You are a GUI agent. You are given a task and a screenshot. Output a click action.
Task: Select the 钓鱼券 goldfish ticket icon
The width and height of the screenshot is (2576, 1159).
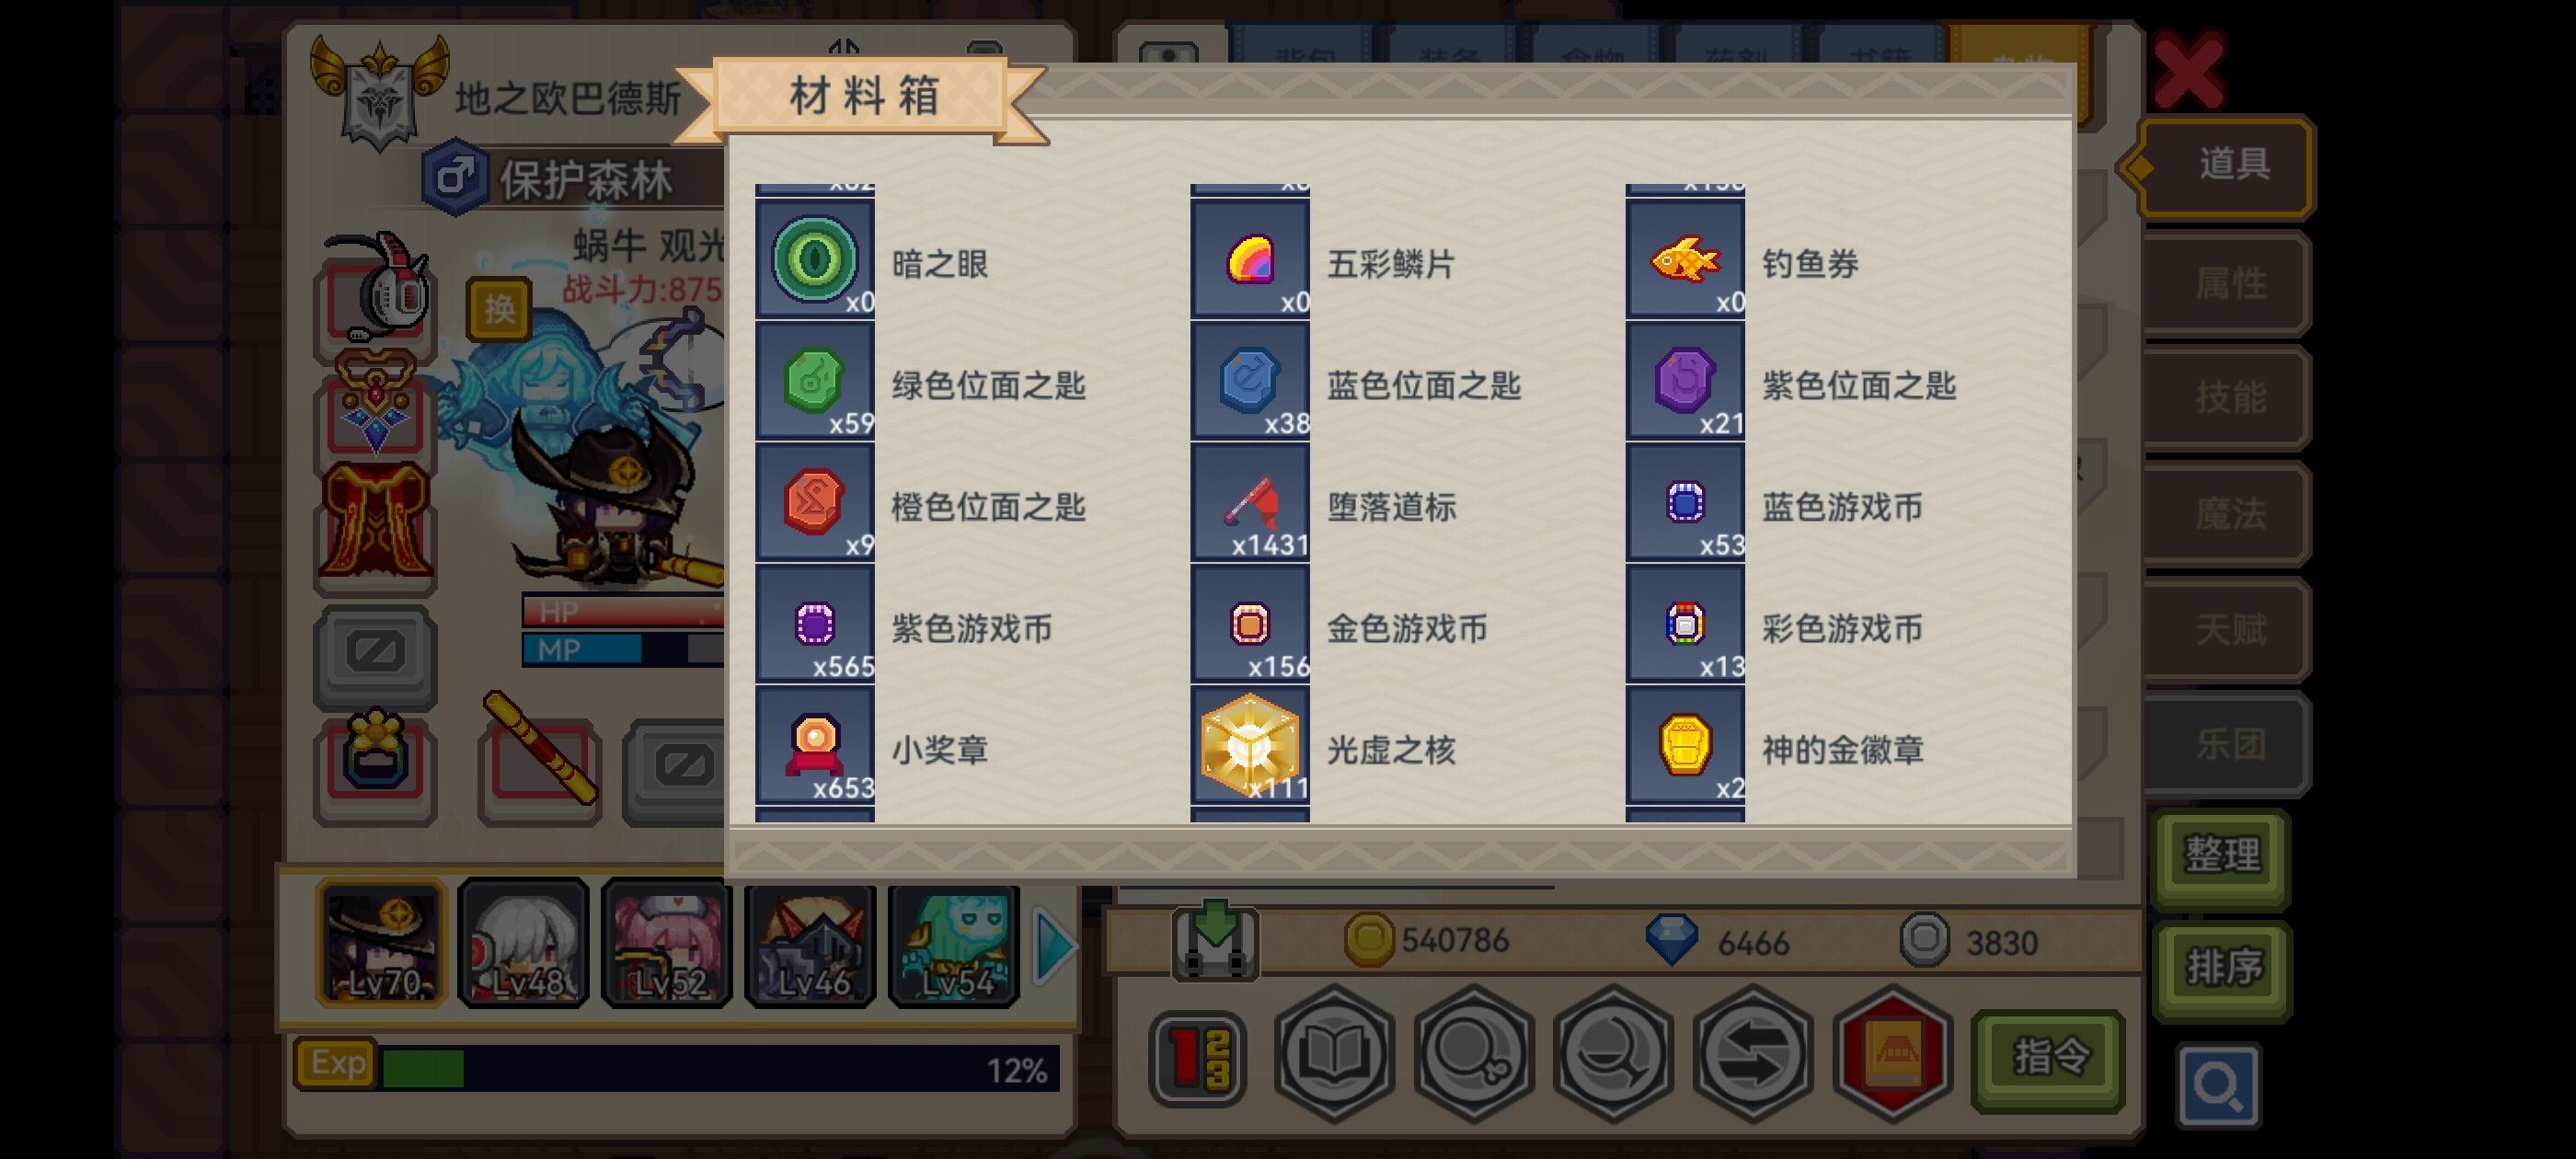tap(1685, 259)
